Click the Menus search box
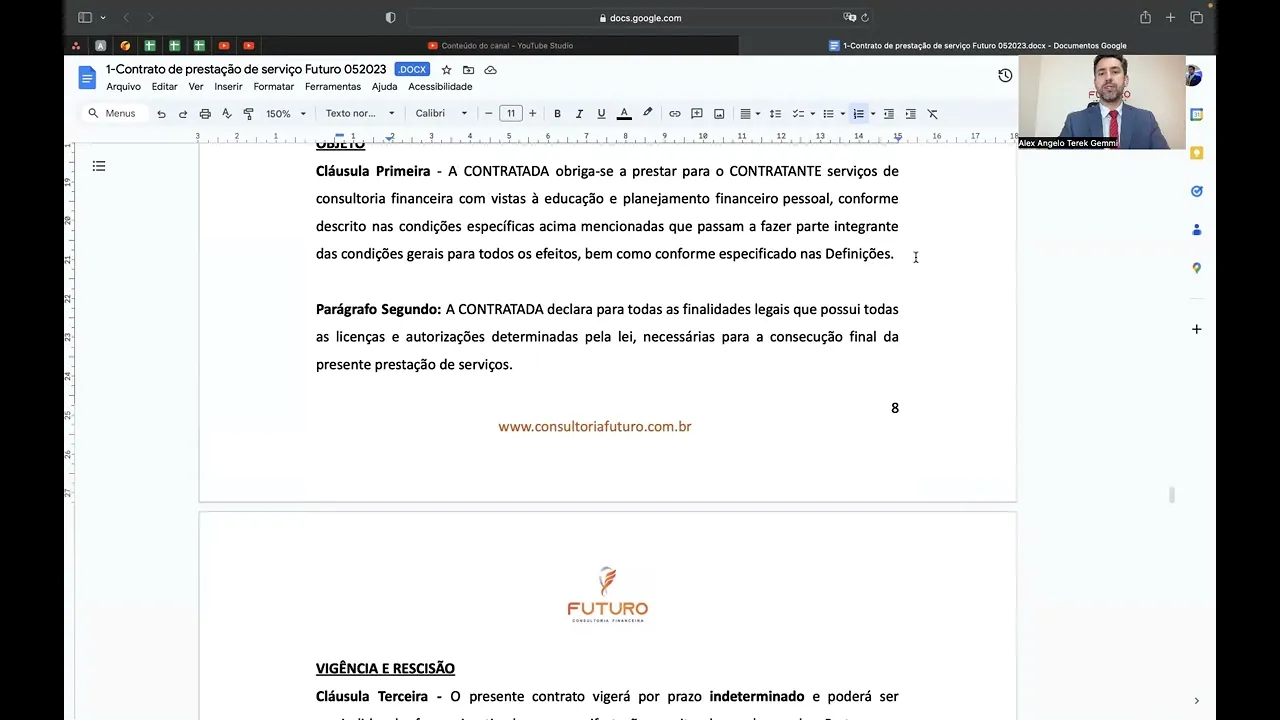The image size is (1280, 720). 114,114
